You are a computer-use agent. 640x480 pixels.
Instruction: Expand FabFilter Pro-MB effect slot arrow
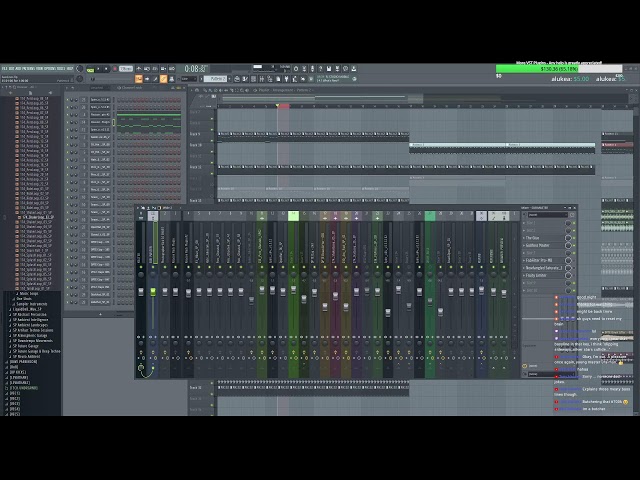[x=524, y=260]
